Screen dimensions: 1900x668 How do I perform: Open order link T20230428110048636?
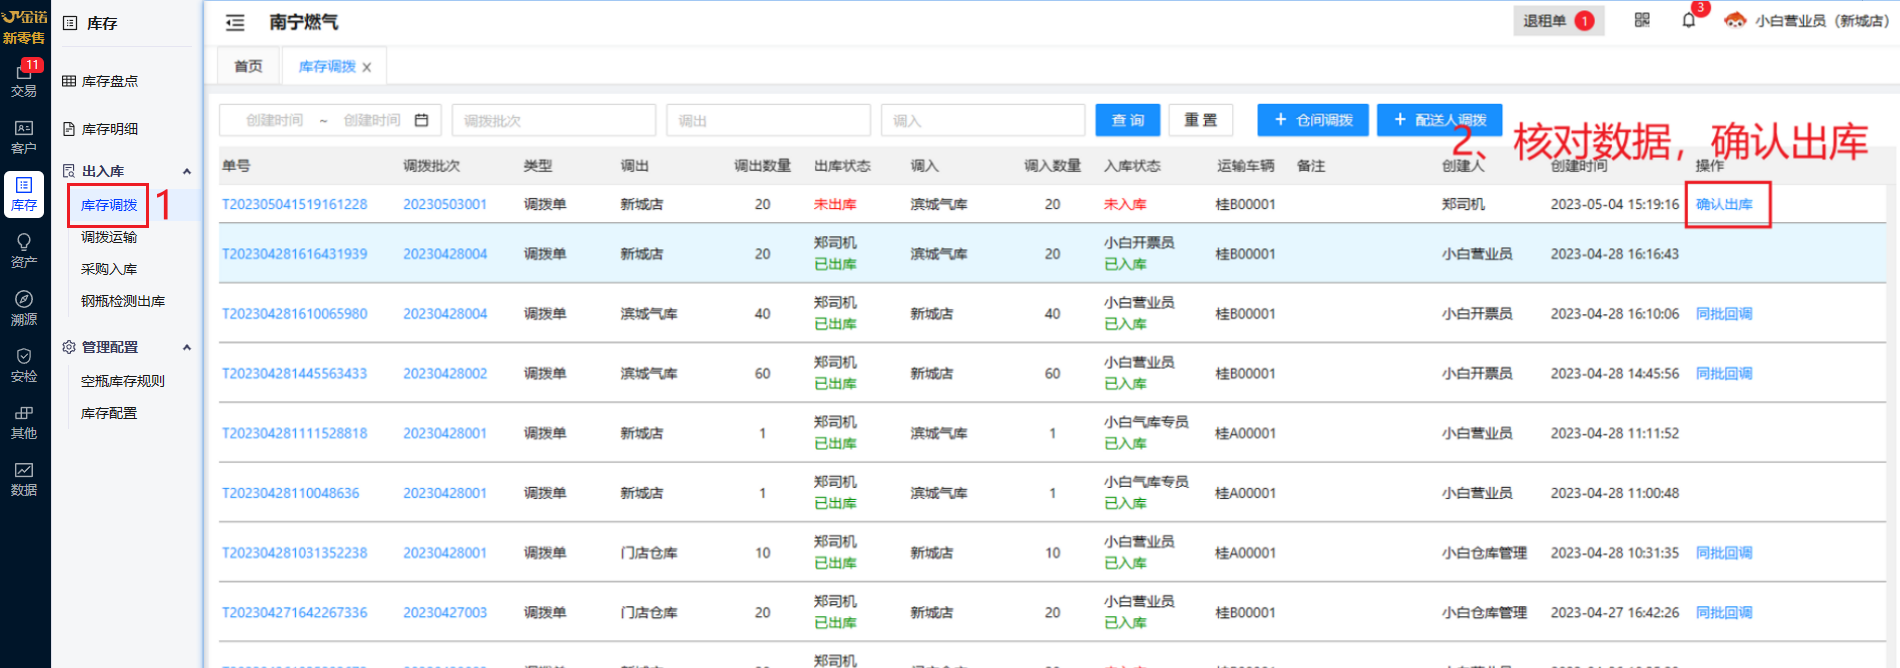point(290,493)
